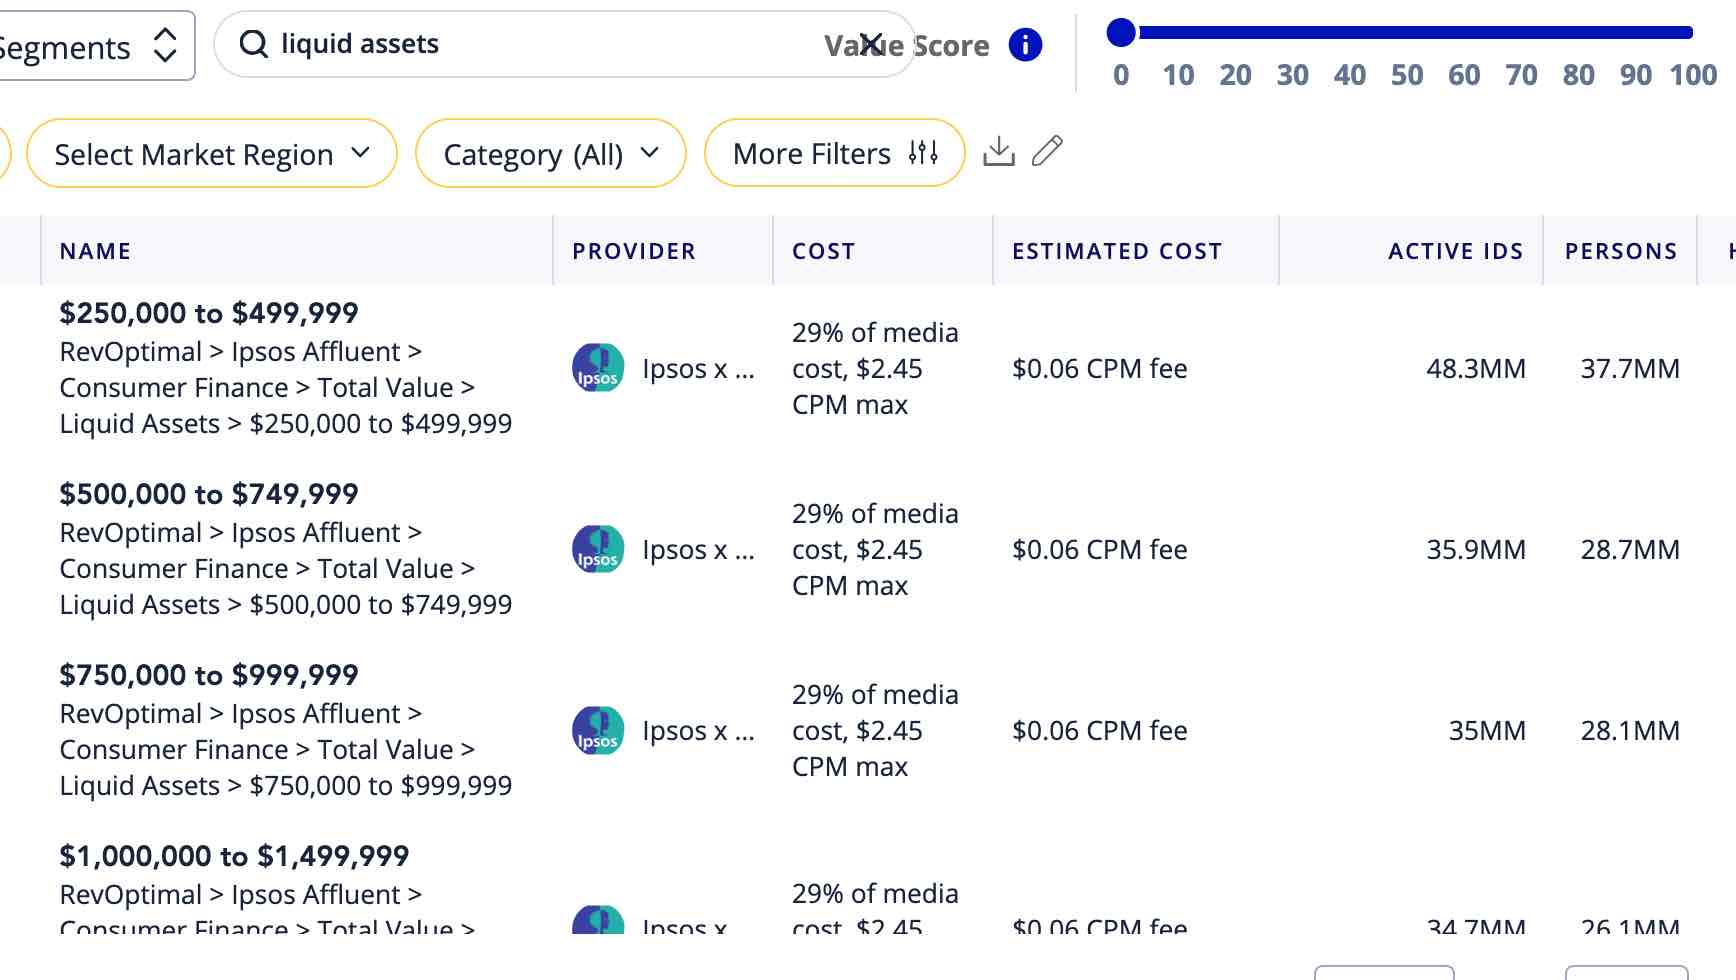Screen dimensions: 1736x980
Task: Click Ipsos logo in $250,000 to $499,999 row
Action: 598,368
